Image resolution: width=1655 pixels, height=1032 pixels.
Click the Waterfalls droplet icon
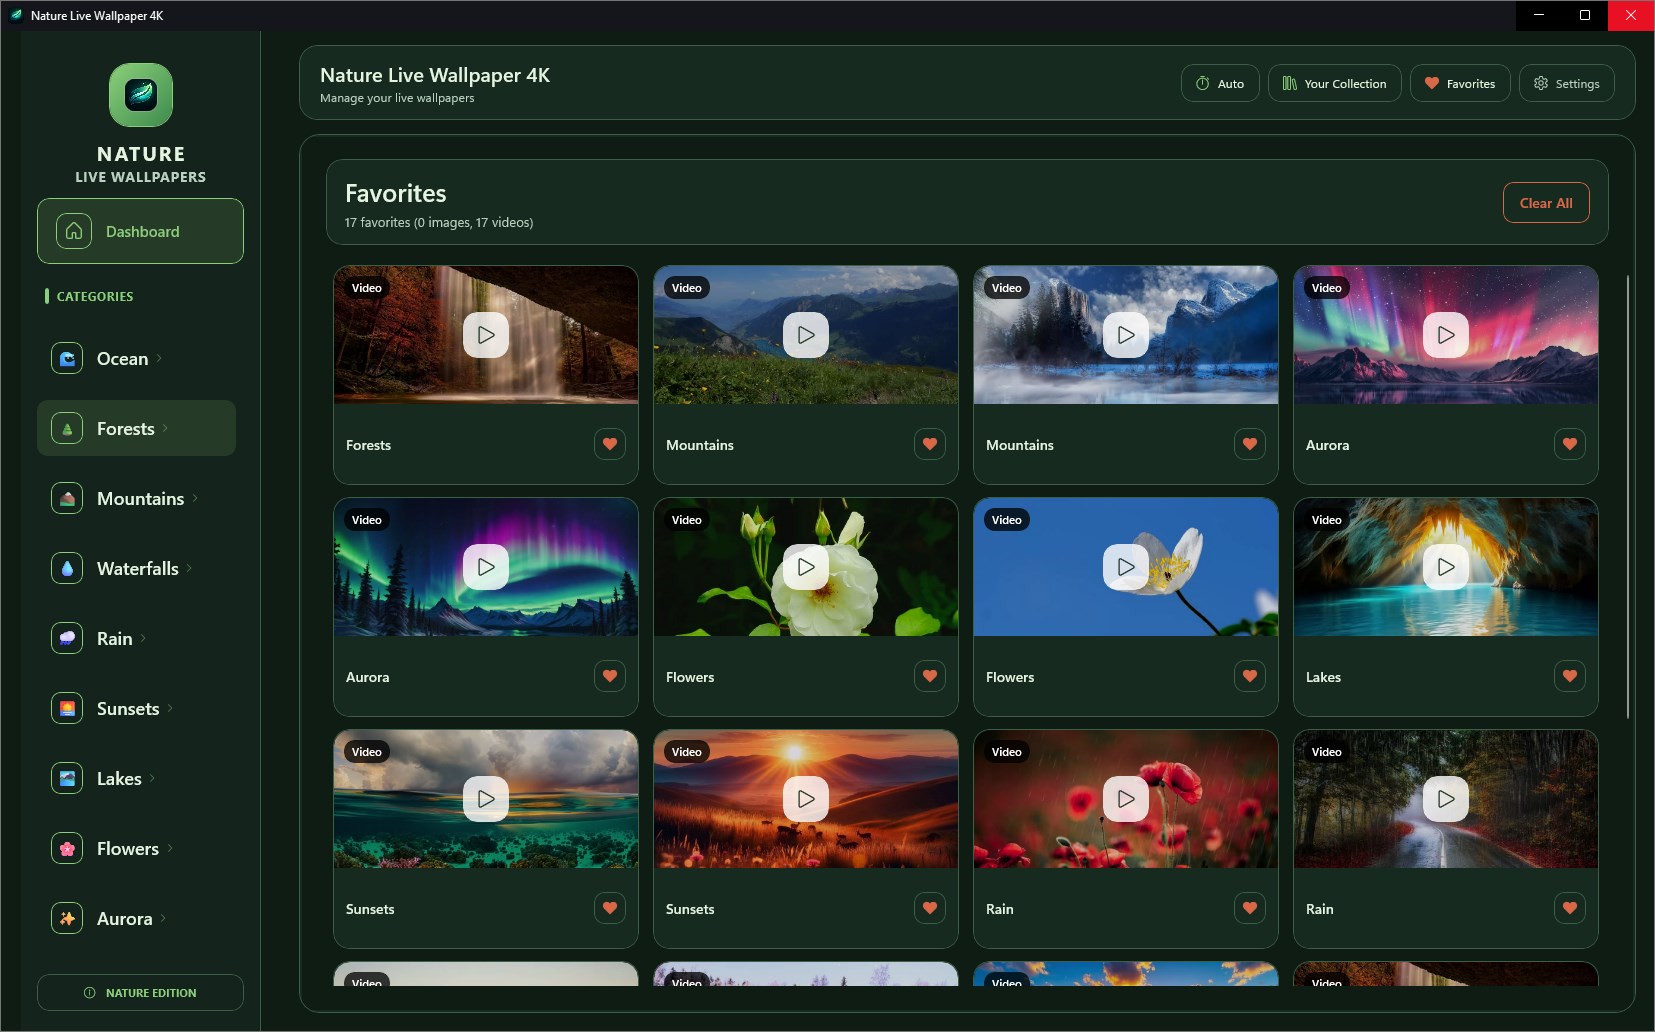coord(67,568)
